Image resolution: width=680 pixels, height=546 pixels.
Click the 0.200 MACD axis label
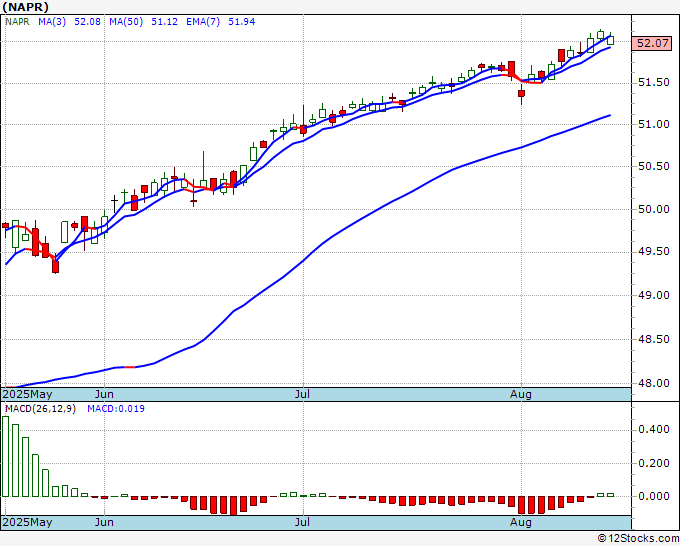click(654, 463)
